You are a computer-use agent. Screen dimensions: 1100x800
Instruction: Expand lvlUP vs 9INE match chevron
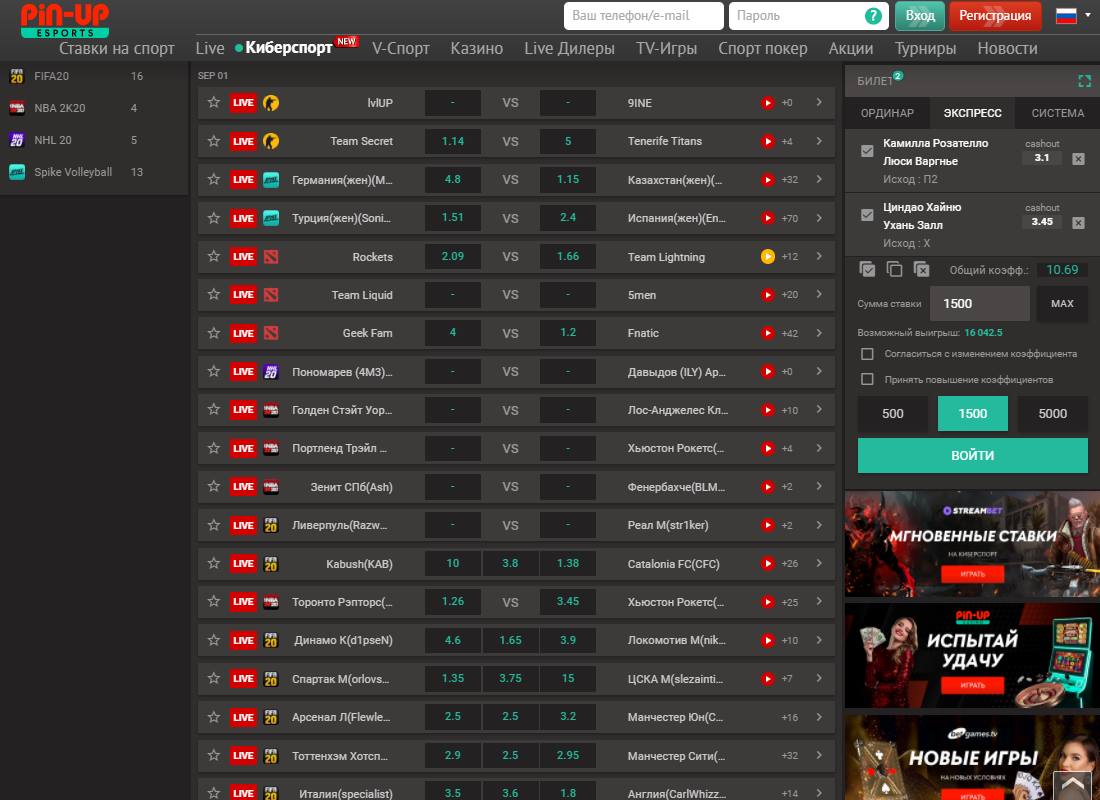[819, 102]
